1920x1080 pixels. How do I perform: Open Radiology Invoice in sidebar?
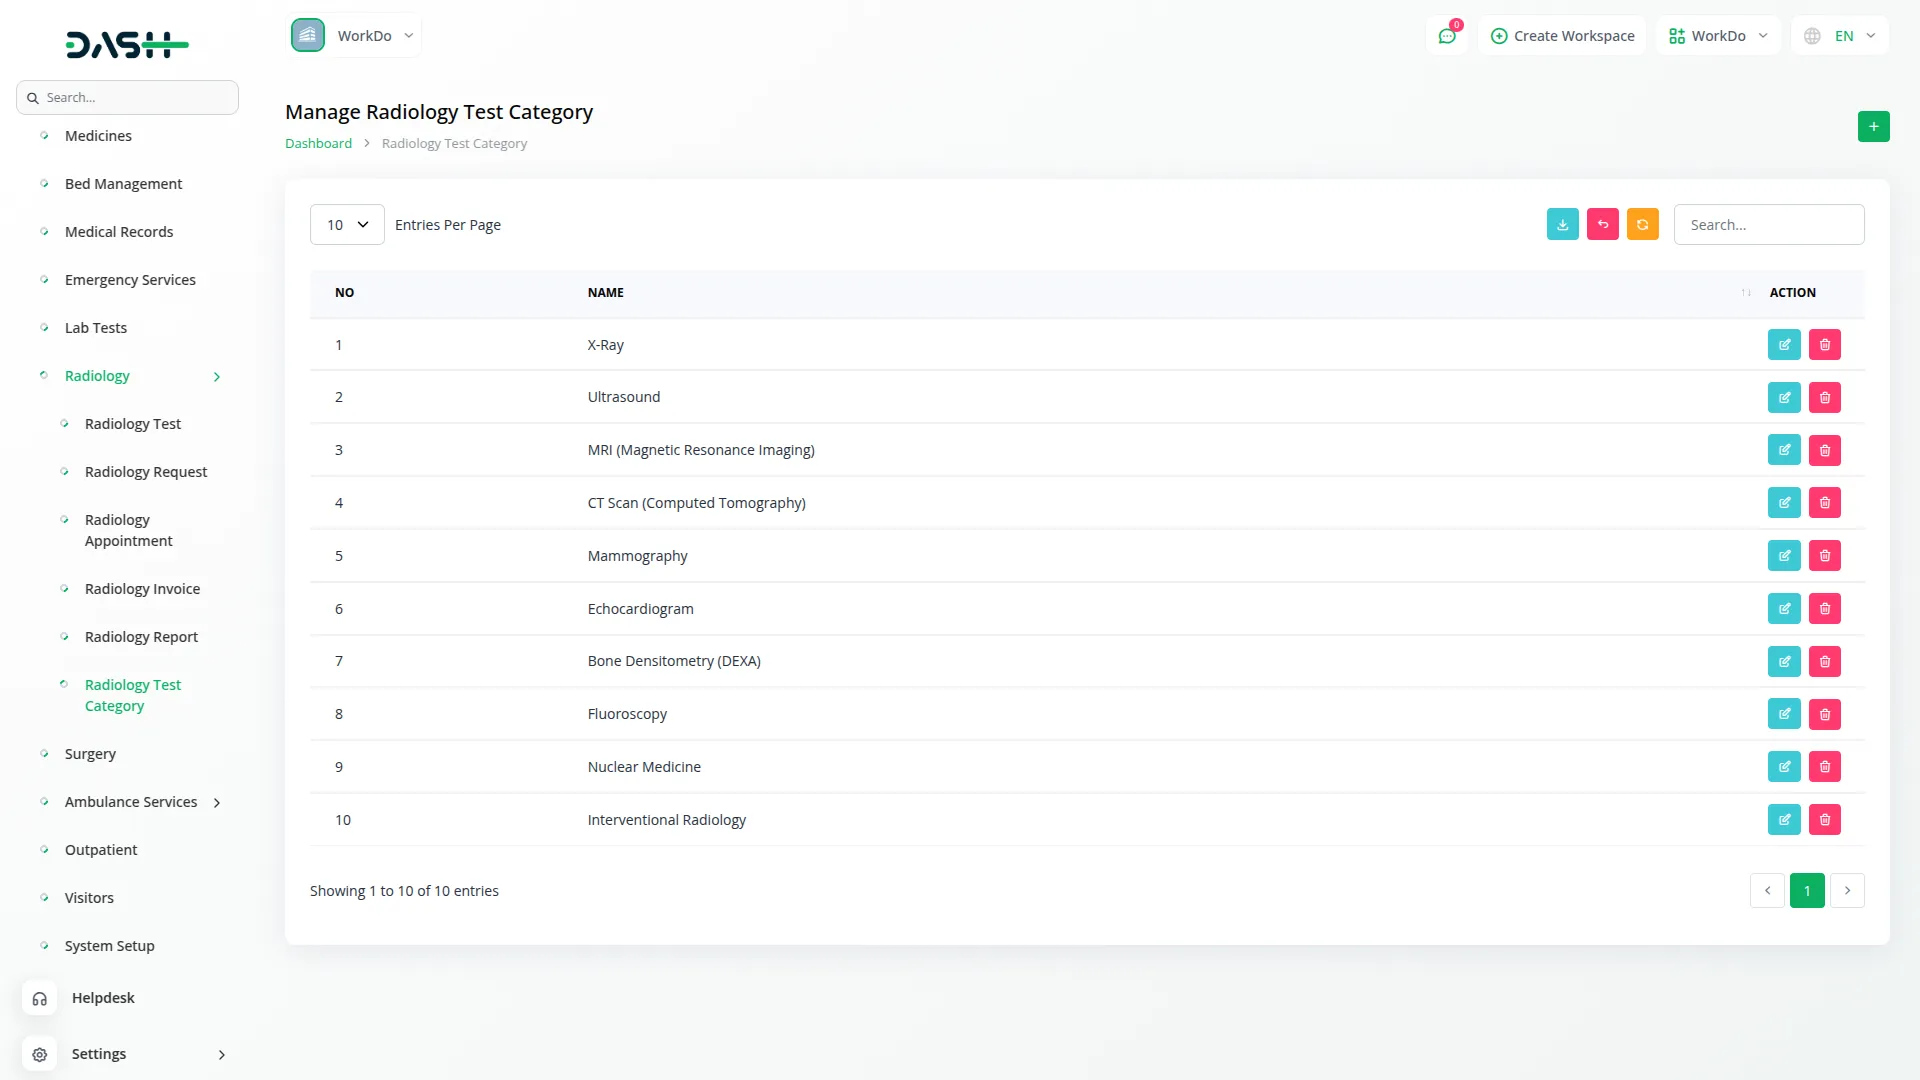[x=142, y=589]
